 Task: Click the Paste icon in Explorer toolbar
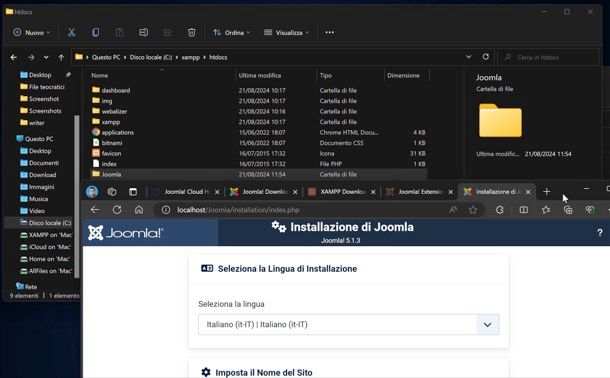click(119, 33)
